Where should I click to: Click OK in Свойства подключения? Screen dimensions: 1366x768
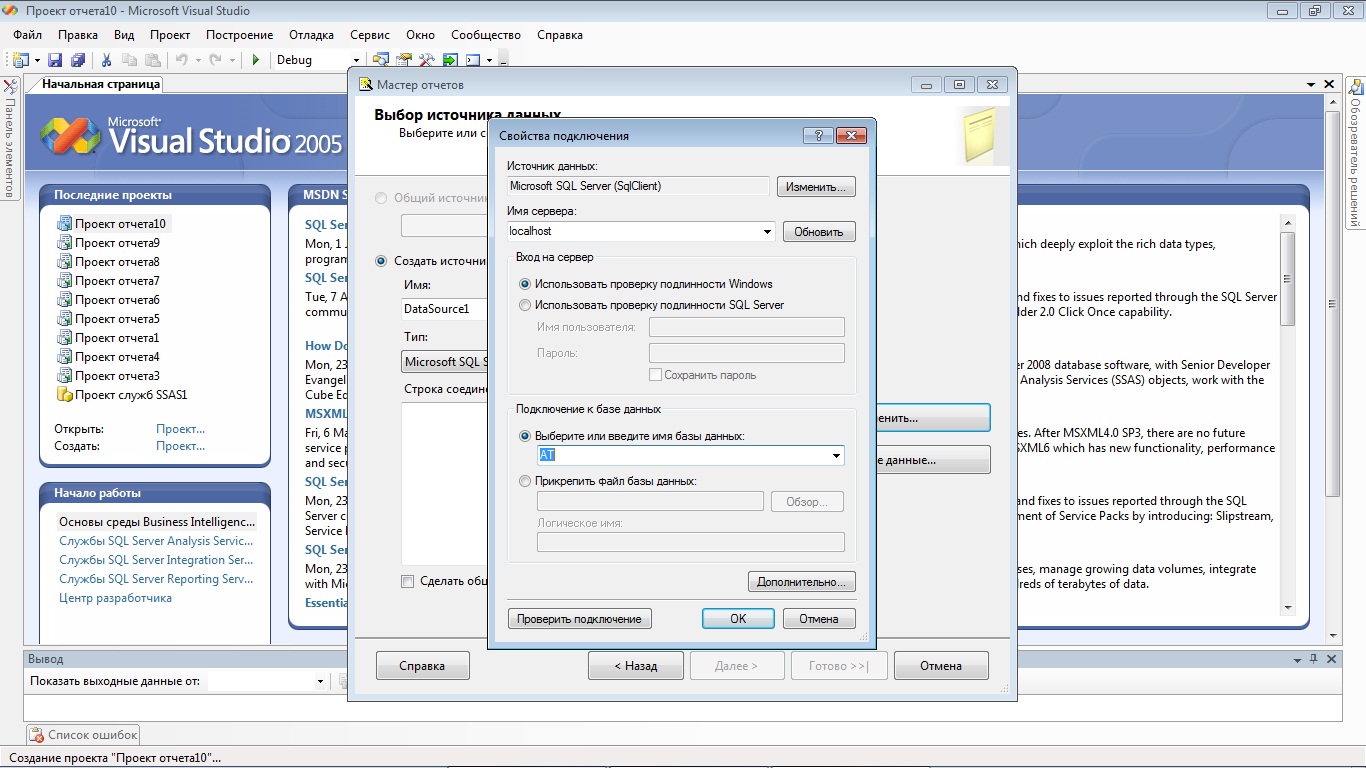(738, 619)
